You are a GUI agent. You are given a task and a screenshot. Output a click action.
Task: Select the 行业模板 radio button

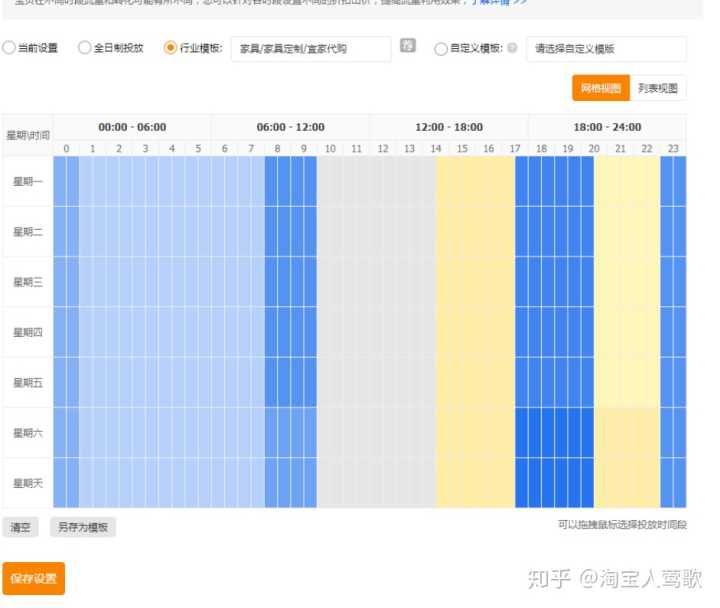[x=170, y=48]
